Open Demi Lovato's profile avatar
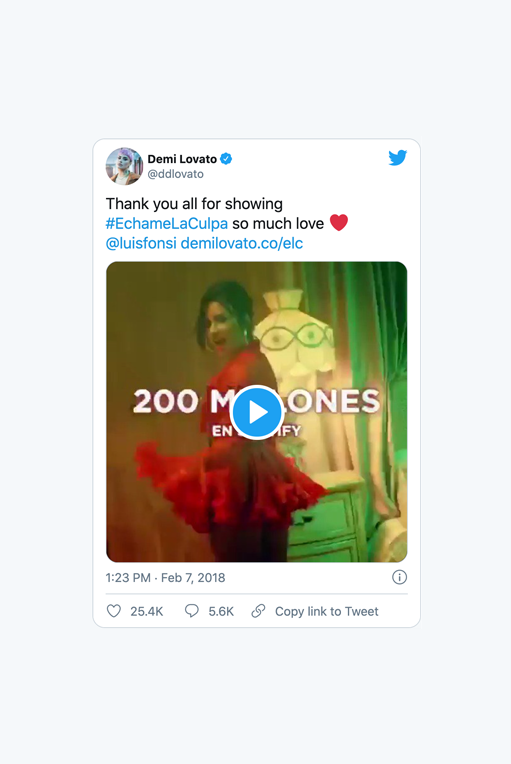 [124, 166]
